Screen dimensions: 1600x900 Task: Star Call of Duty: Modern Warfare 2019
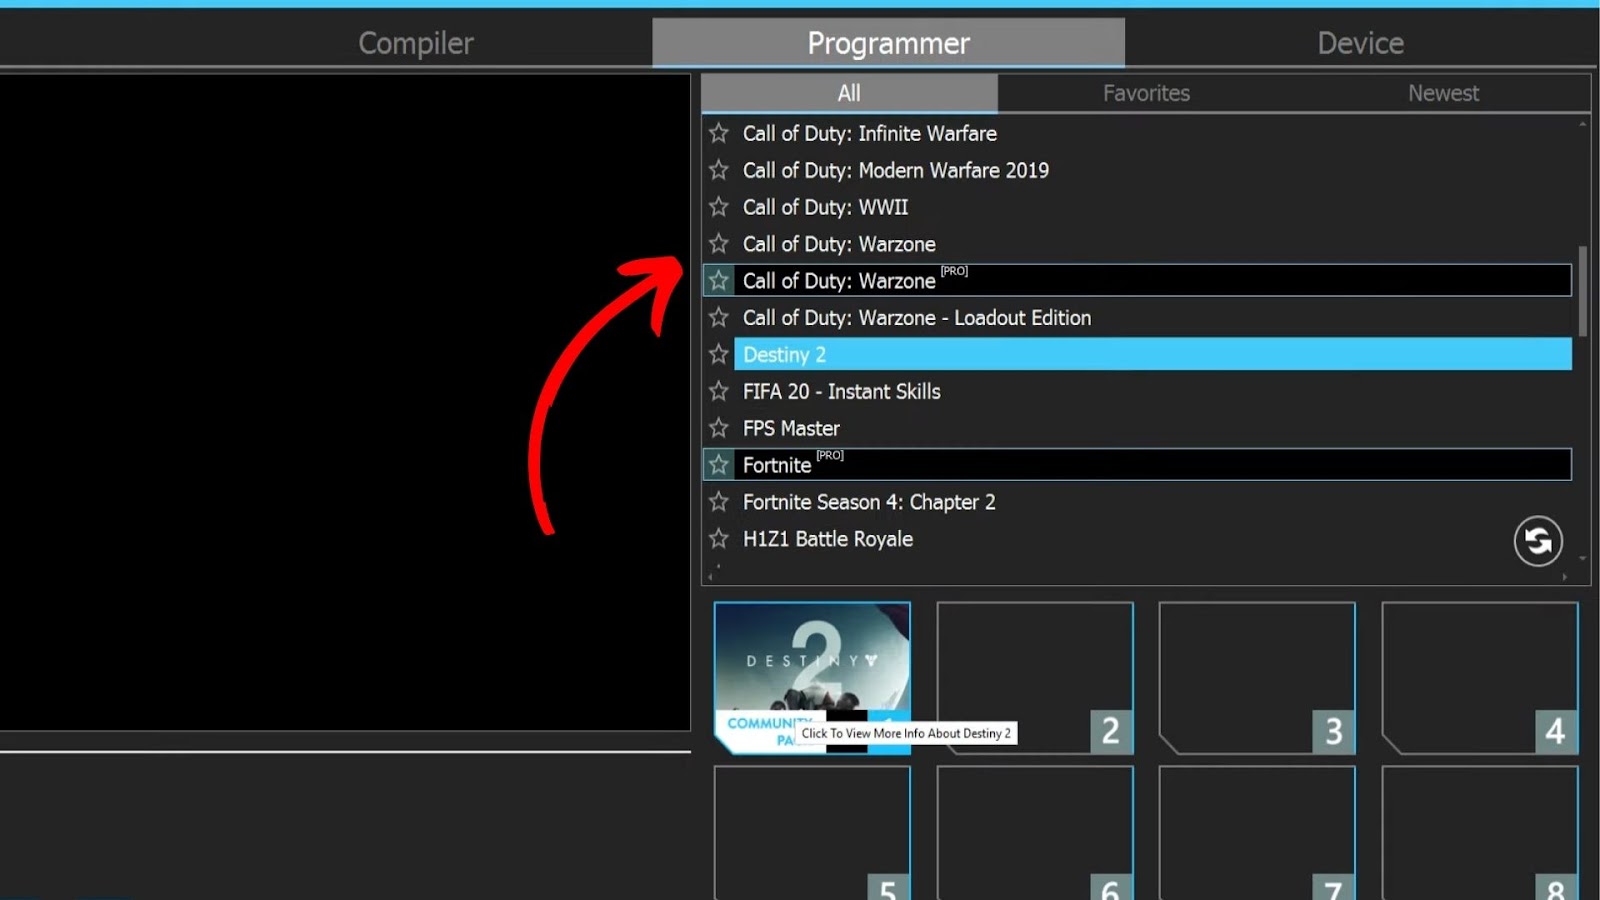(x=719, y=170)
